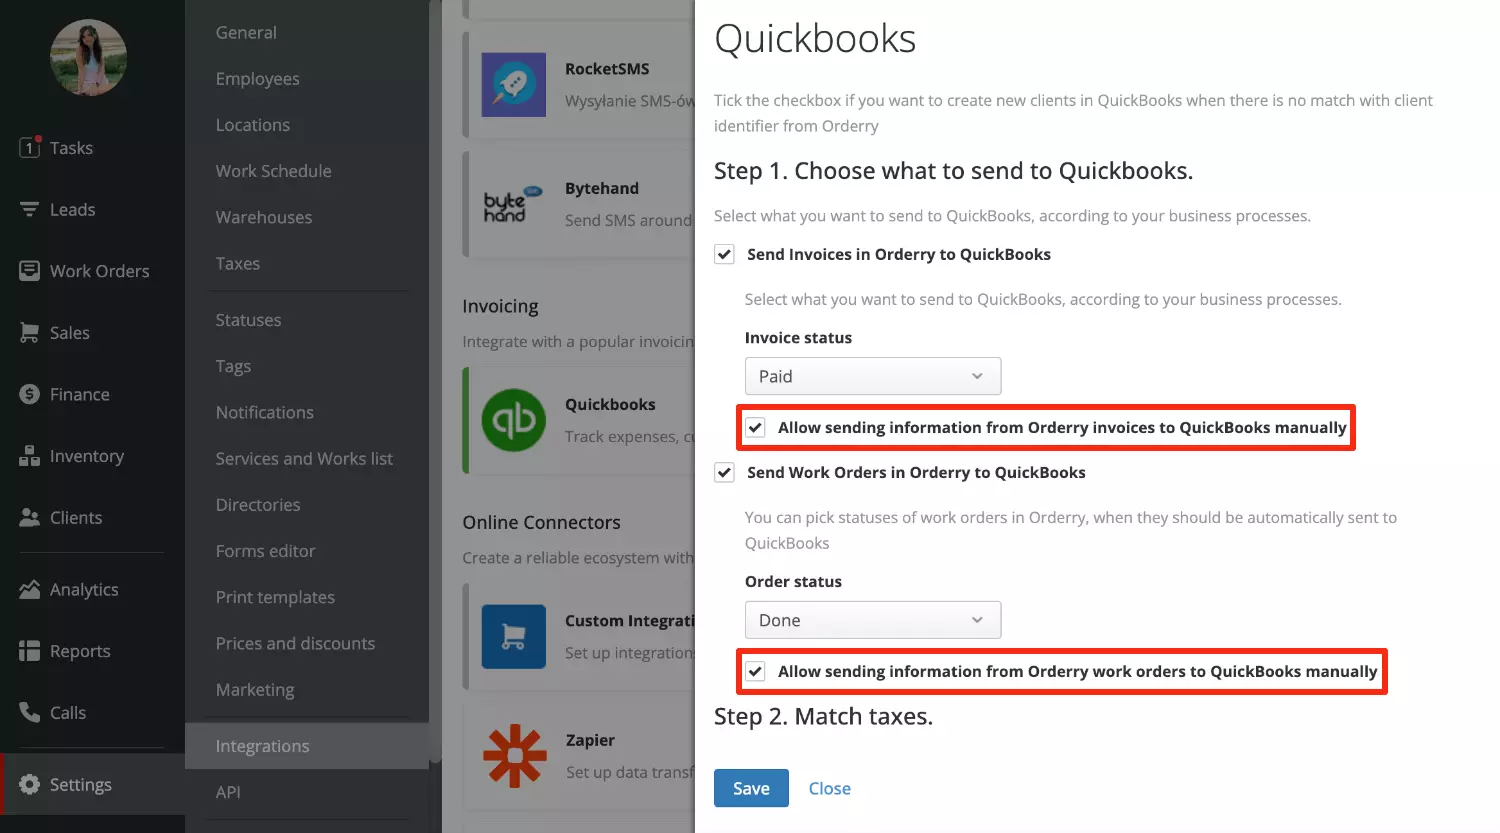Click the Custom Integration cart logo
This screenshot has width=1500, height=833.
coord(514,636)
